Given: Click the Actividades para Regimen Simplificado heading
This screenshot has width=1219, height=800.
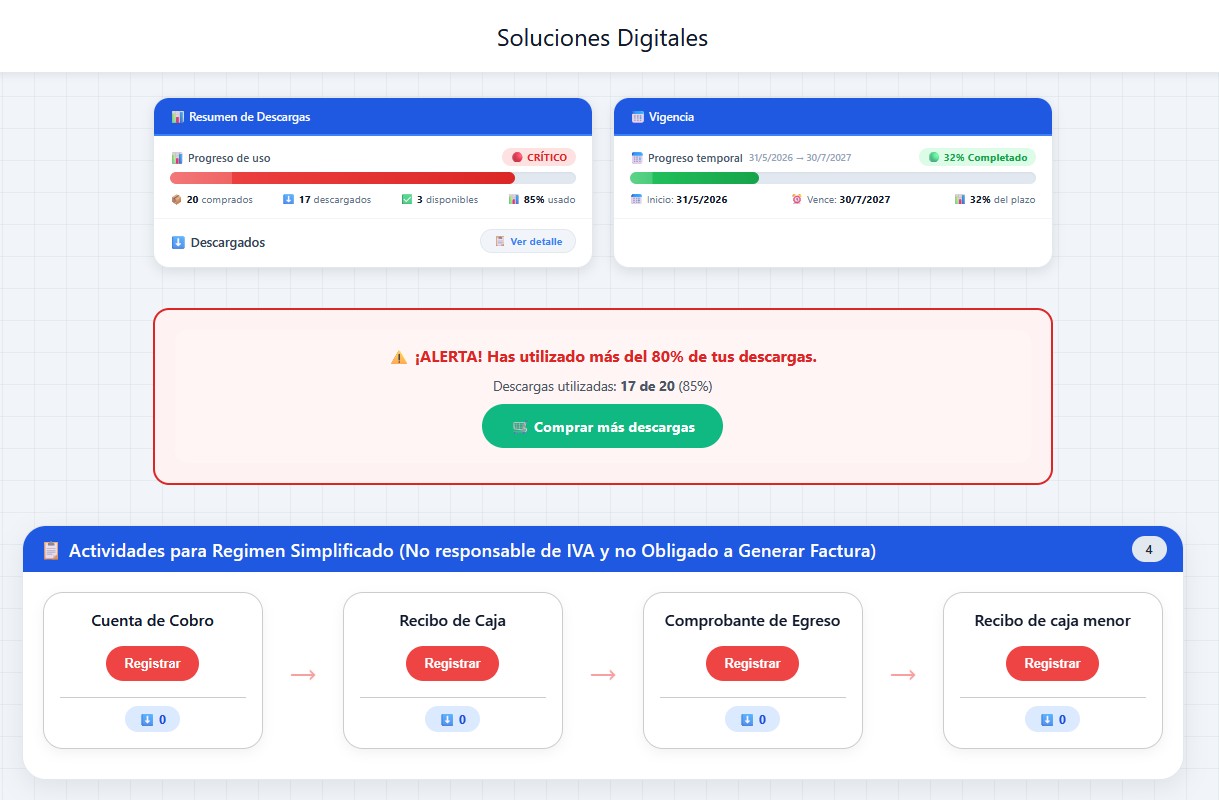Looking at the screenshot, I should pos(472,551).
